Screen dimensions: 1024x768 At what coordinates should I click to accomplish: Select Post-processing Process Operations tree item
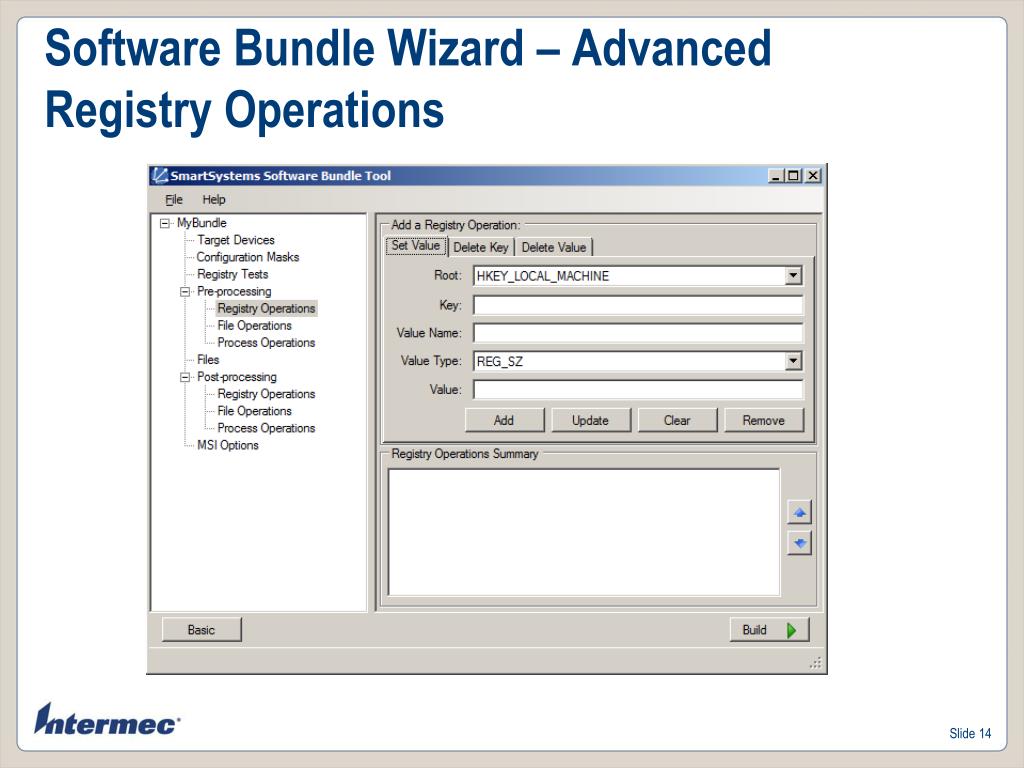coord(266,428)
